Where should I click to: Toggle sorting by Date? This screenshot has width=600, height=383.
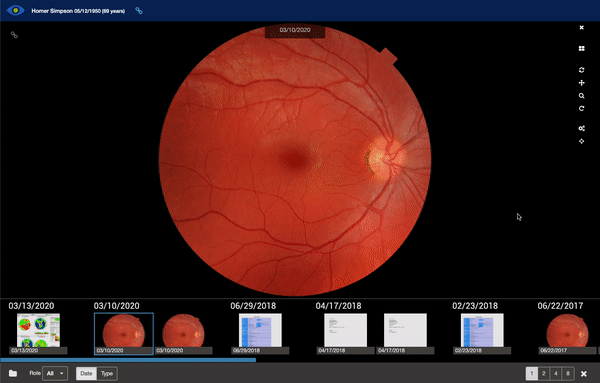[x=86, y=373]
